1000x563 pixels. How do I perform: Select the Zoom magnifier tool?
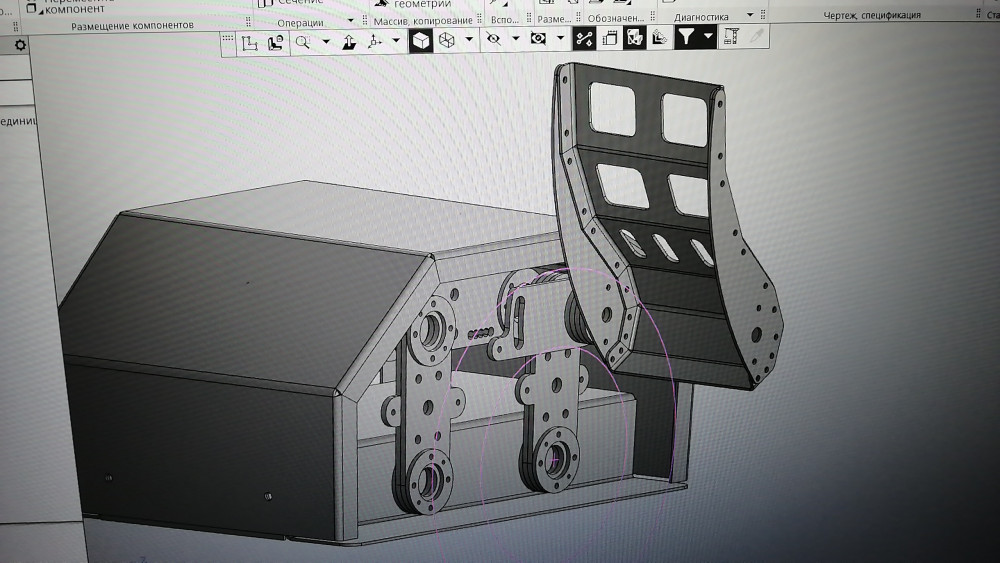pos(302,42)
